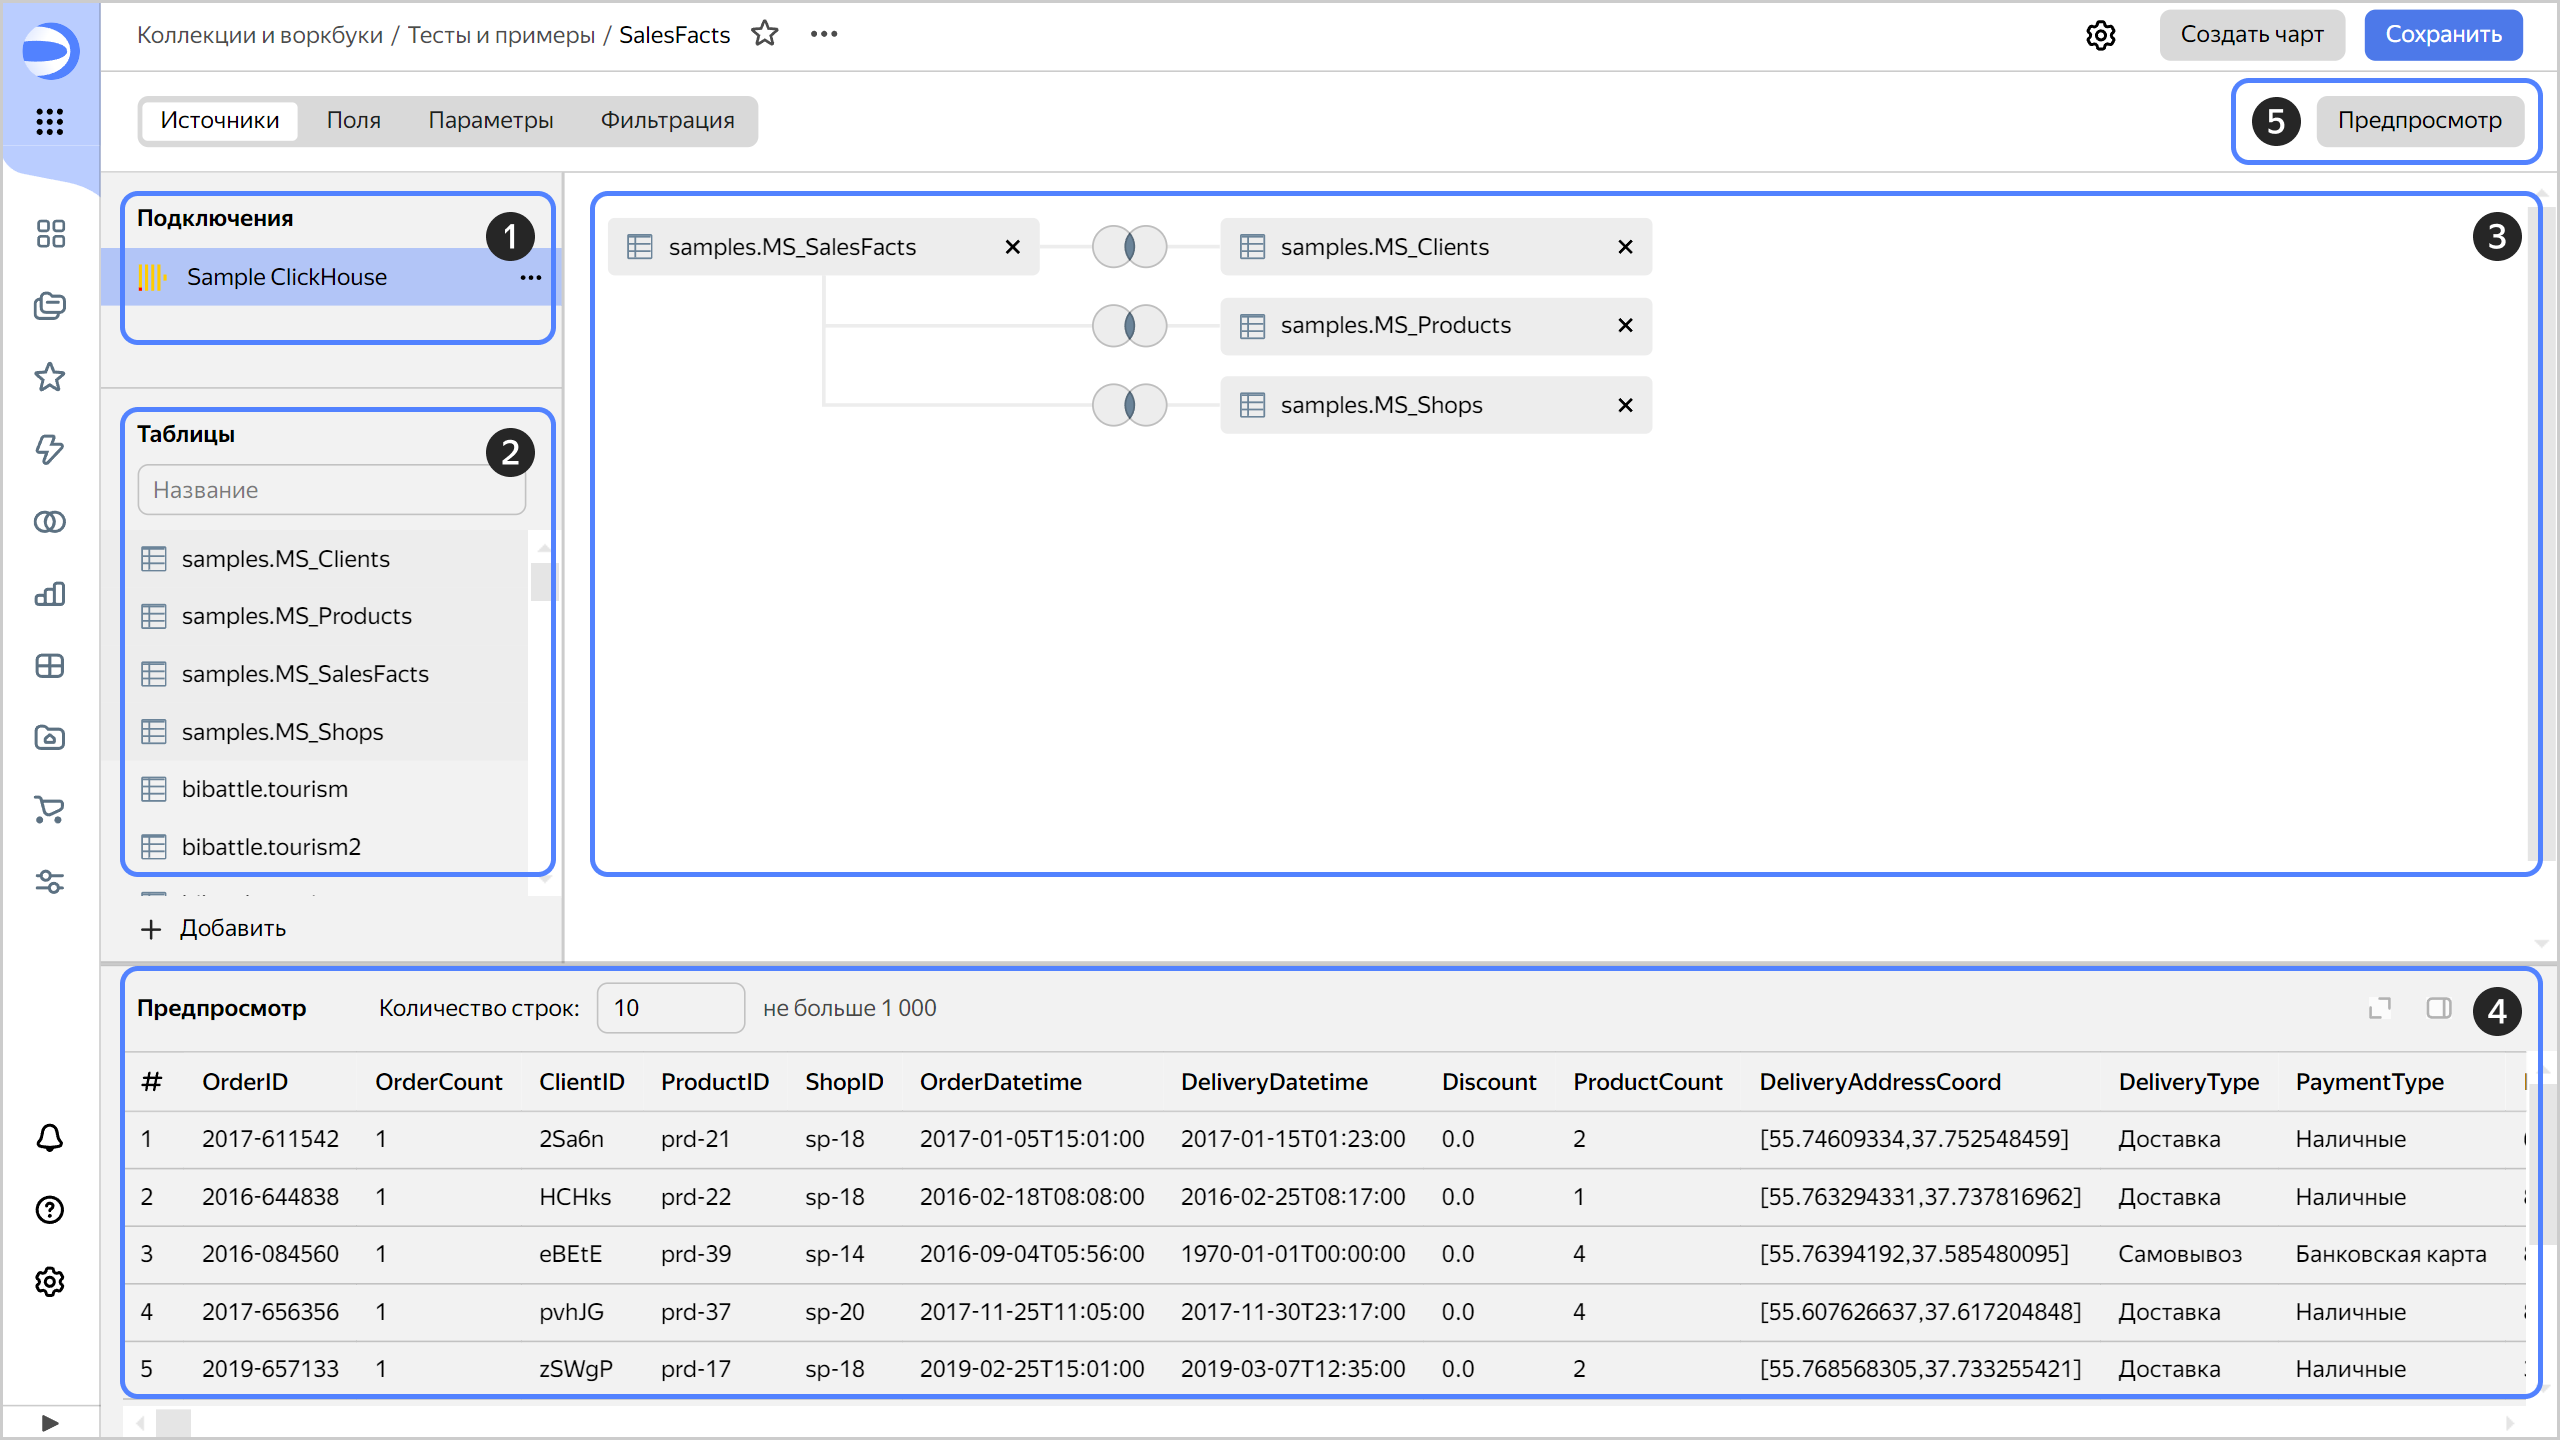Switch to the Поля tab

(x=353, y=120)
